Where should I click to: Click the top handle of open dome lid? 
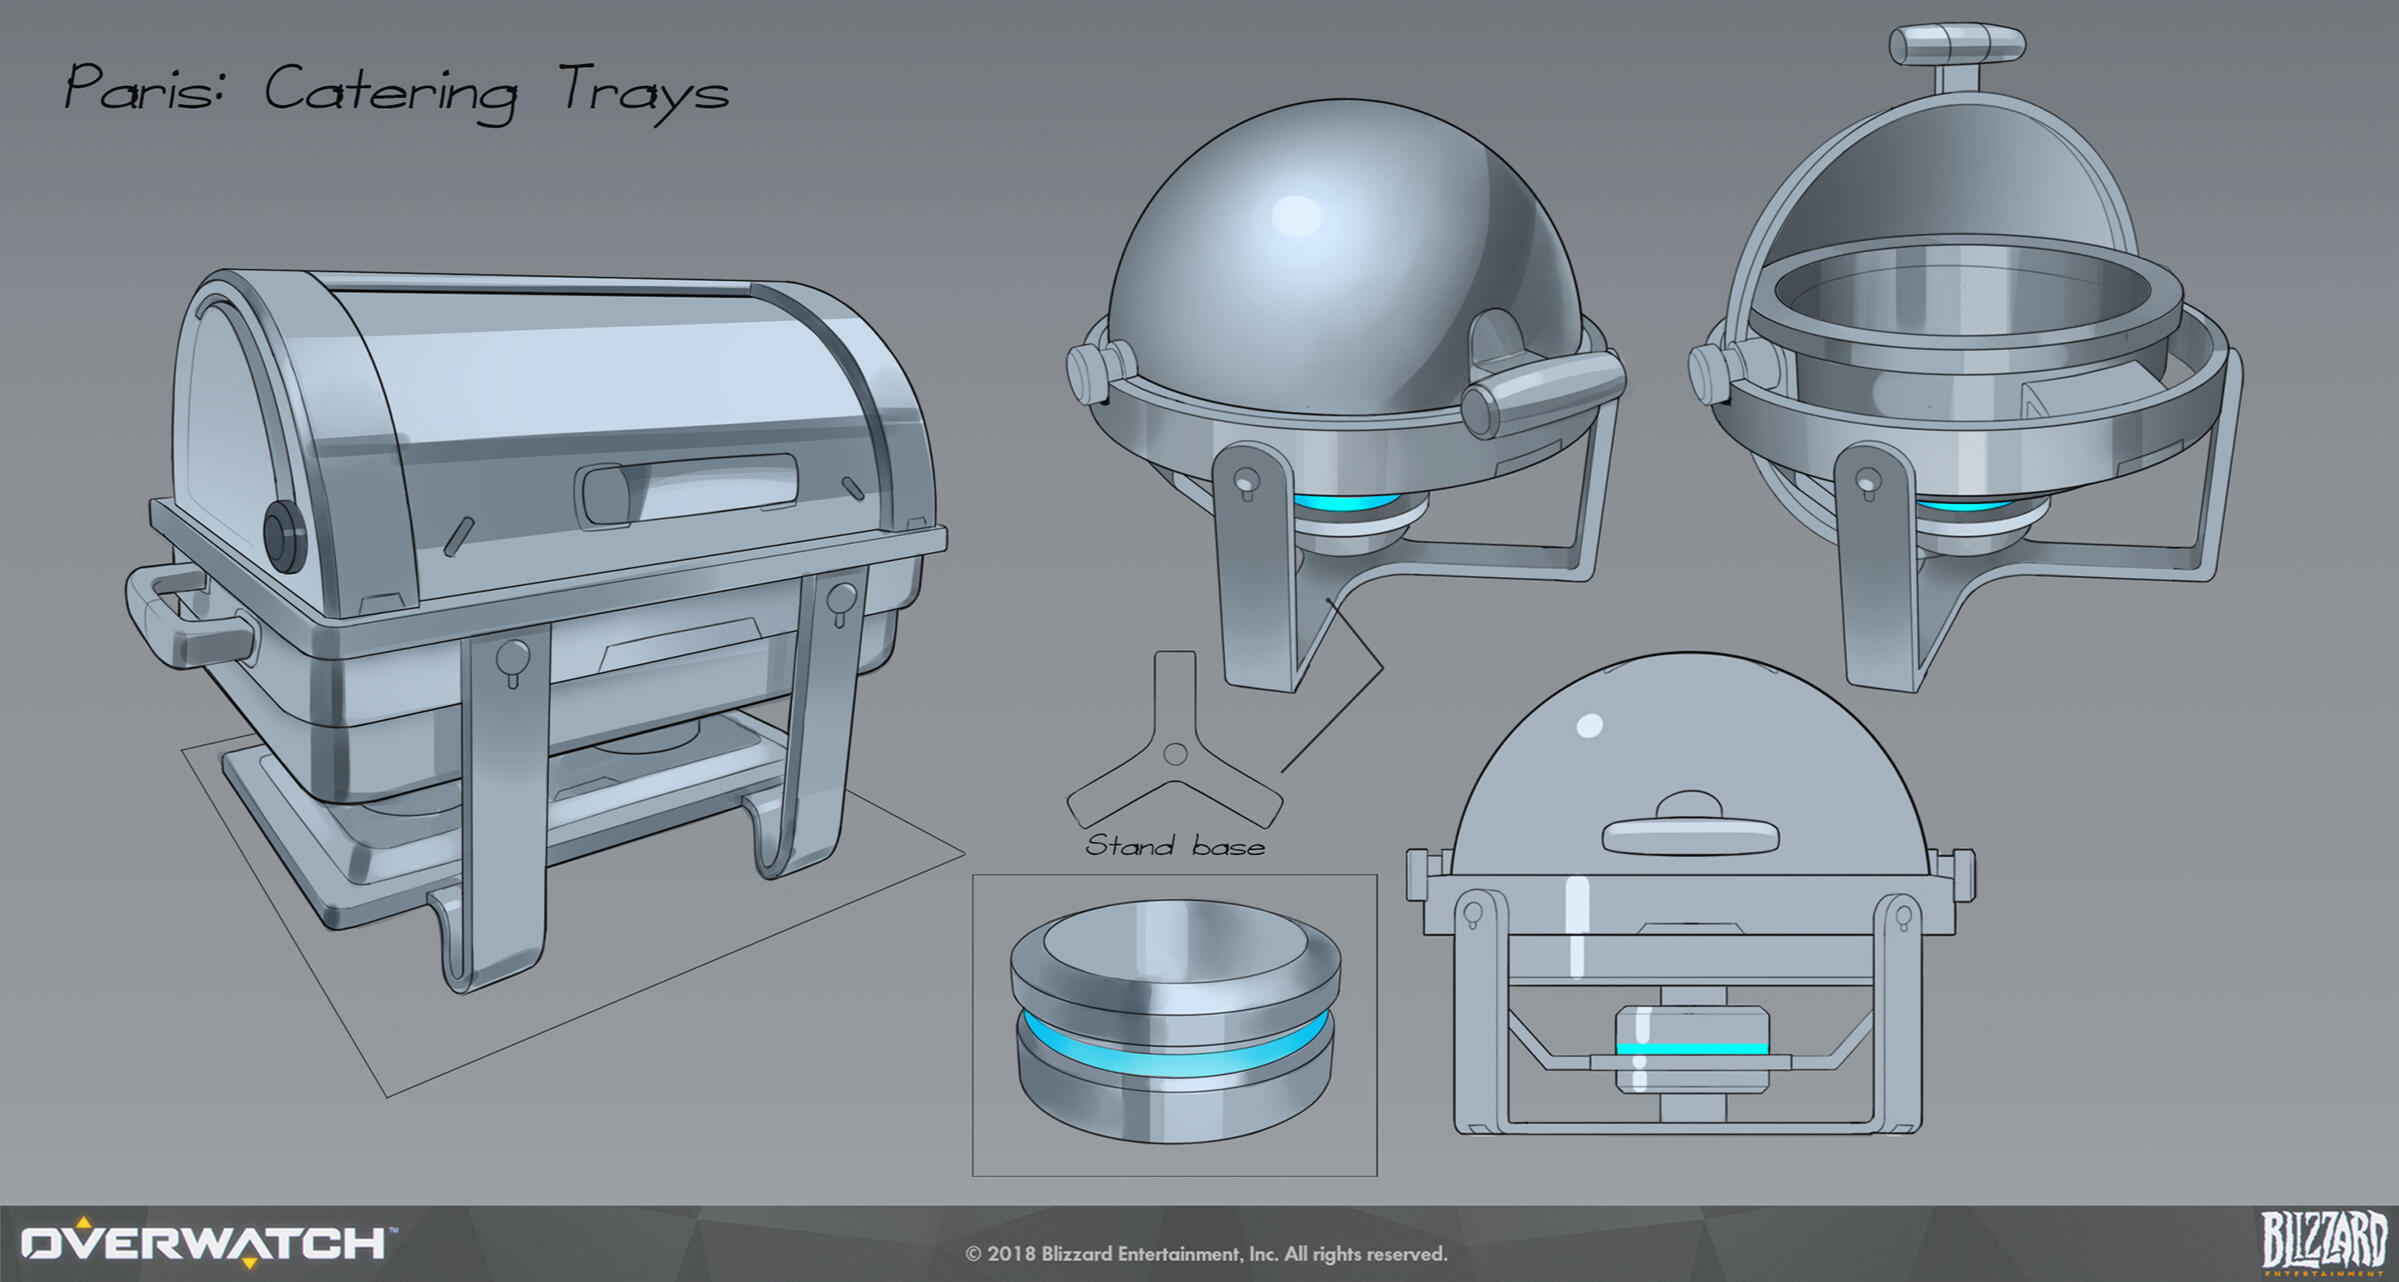(x=1956, y=46)
